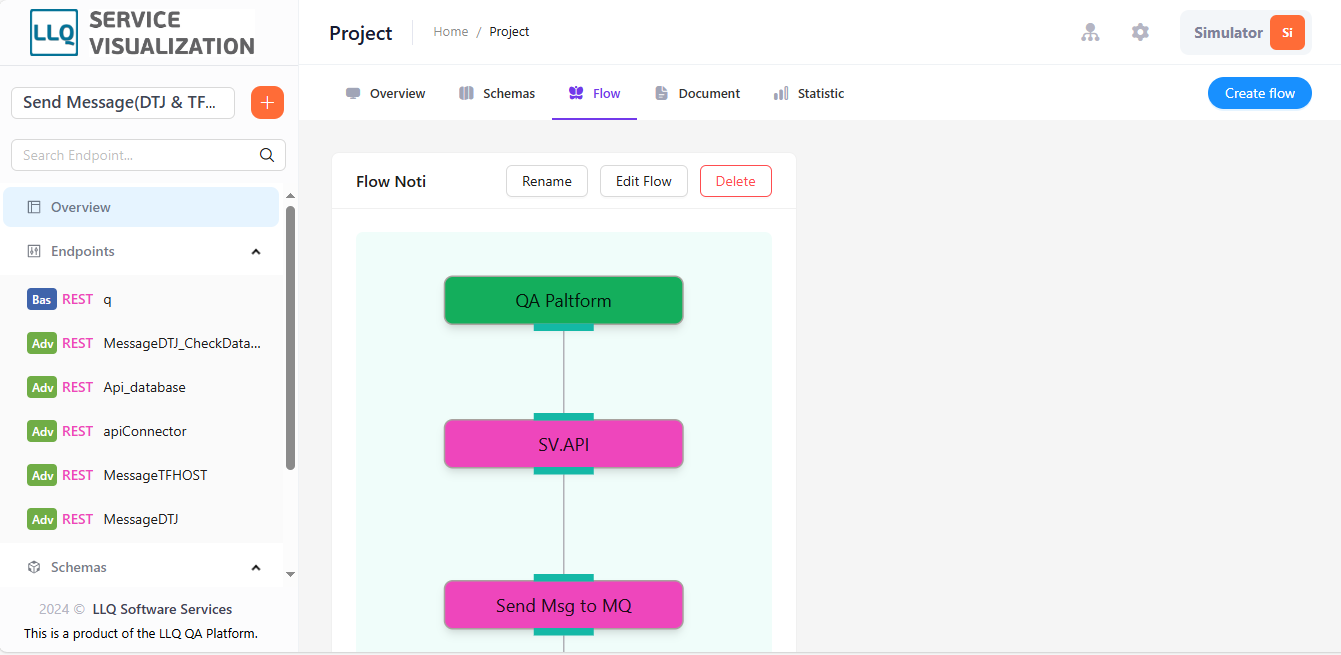The height and width of the screenshot is (655, 1341).
Task: Click the Create flow button
Action: [1260, 93]
